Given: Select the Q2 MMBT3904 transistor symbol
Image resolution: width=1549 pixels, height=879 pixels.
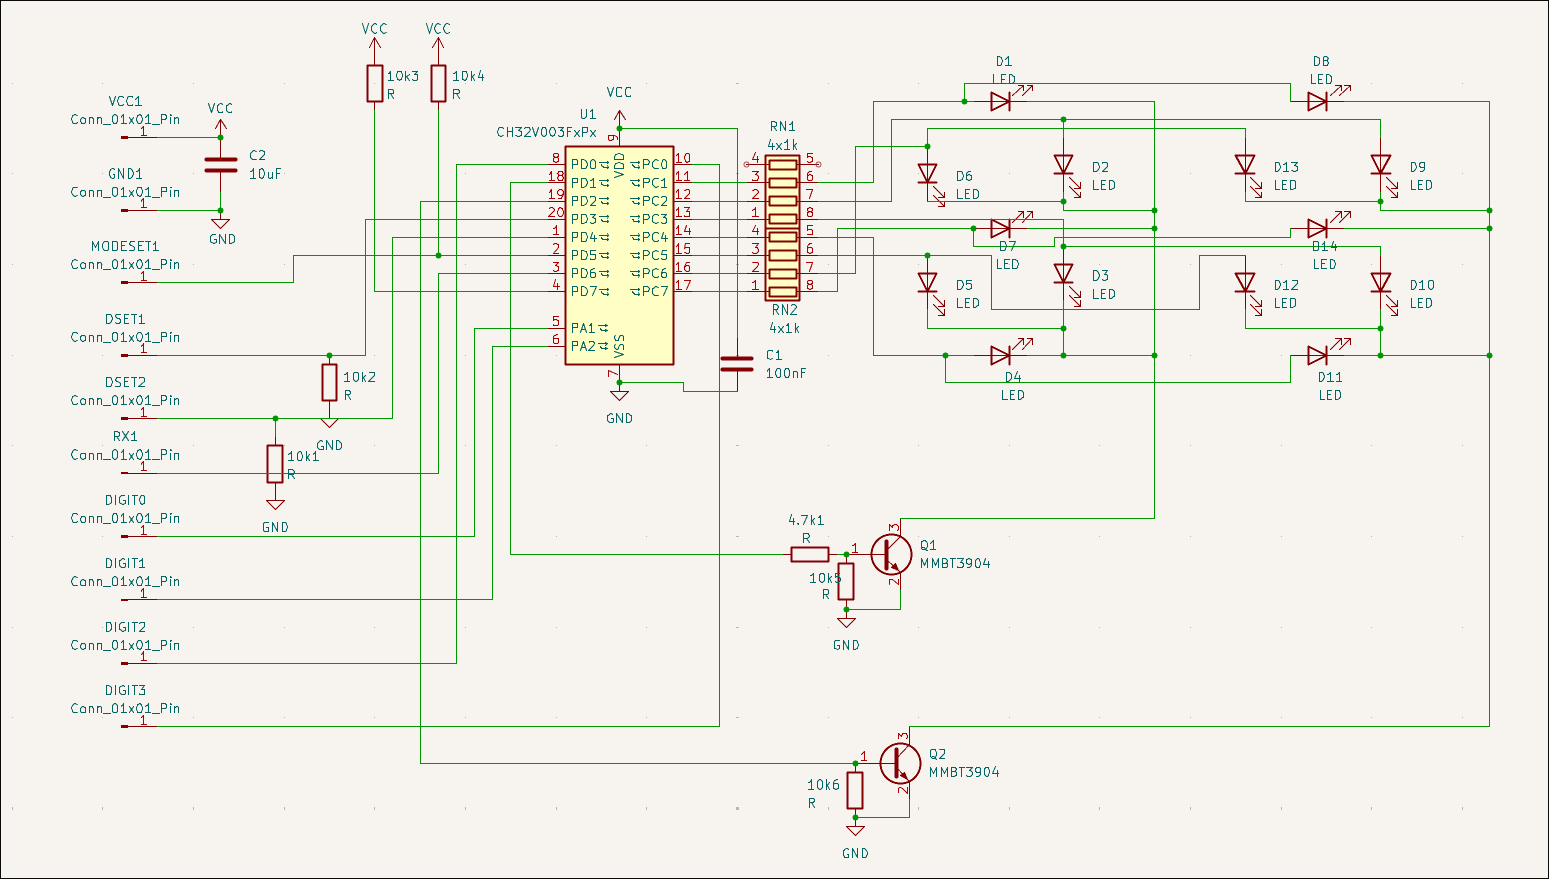Looking at the screenshot, I should pyautogui.click(x=900, y=763).
